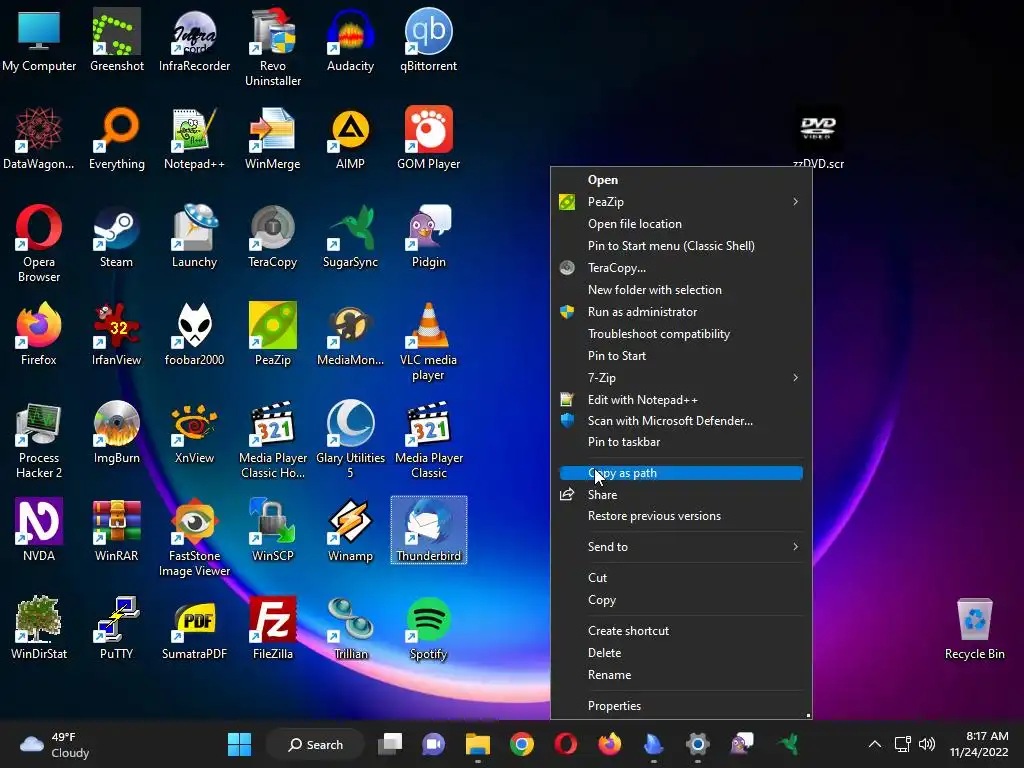Open the weather widget showing 49°F

tap(55, 744)
